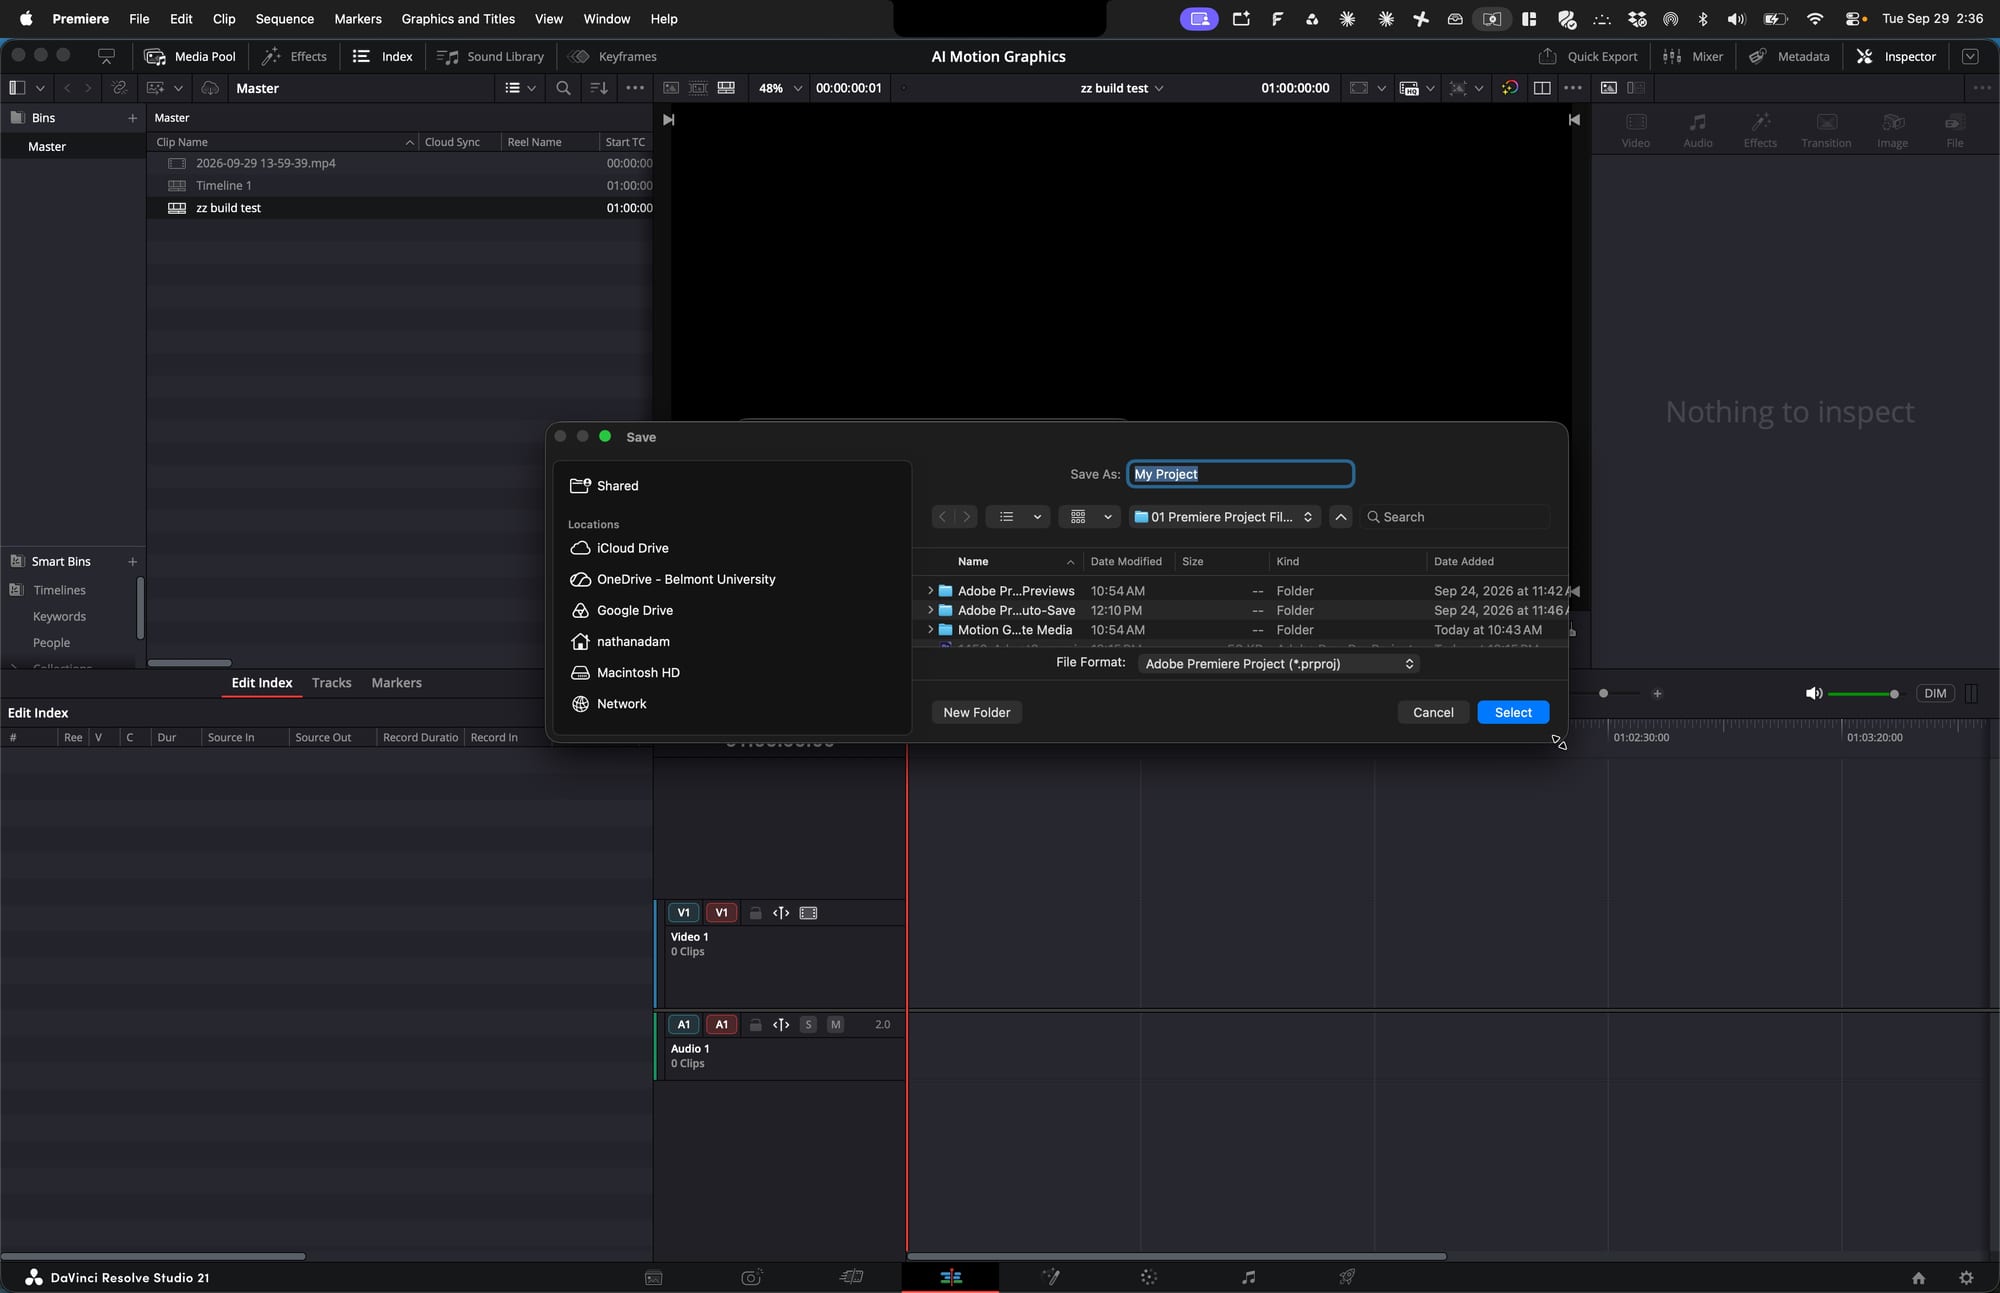This screenshot has height=1293, width=2000.
Task: Mute the Audio 1 track
Action: tap(835, 1025)
